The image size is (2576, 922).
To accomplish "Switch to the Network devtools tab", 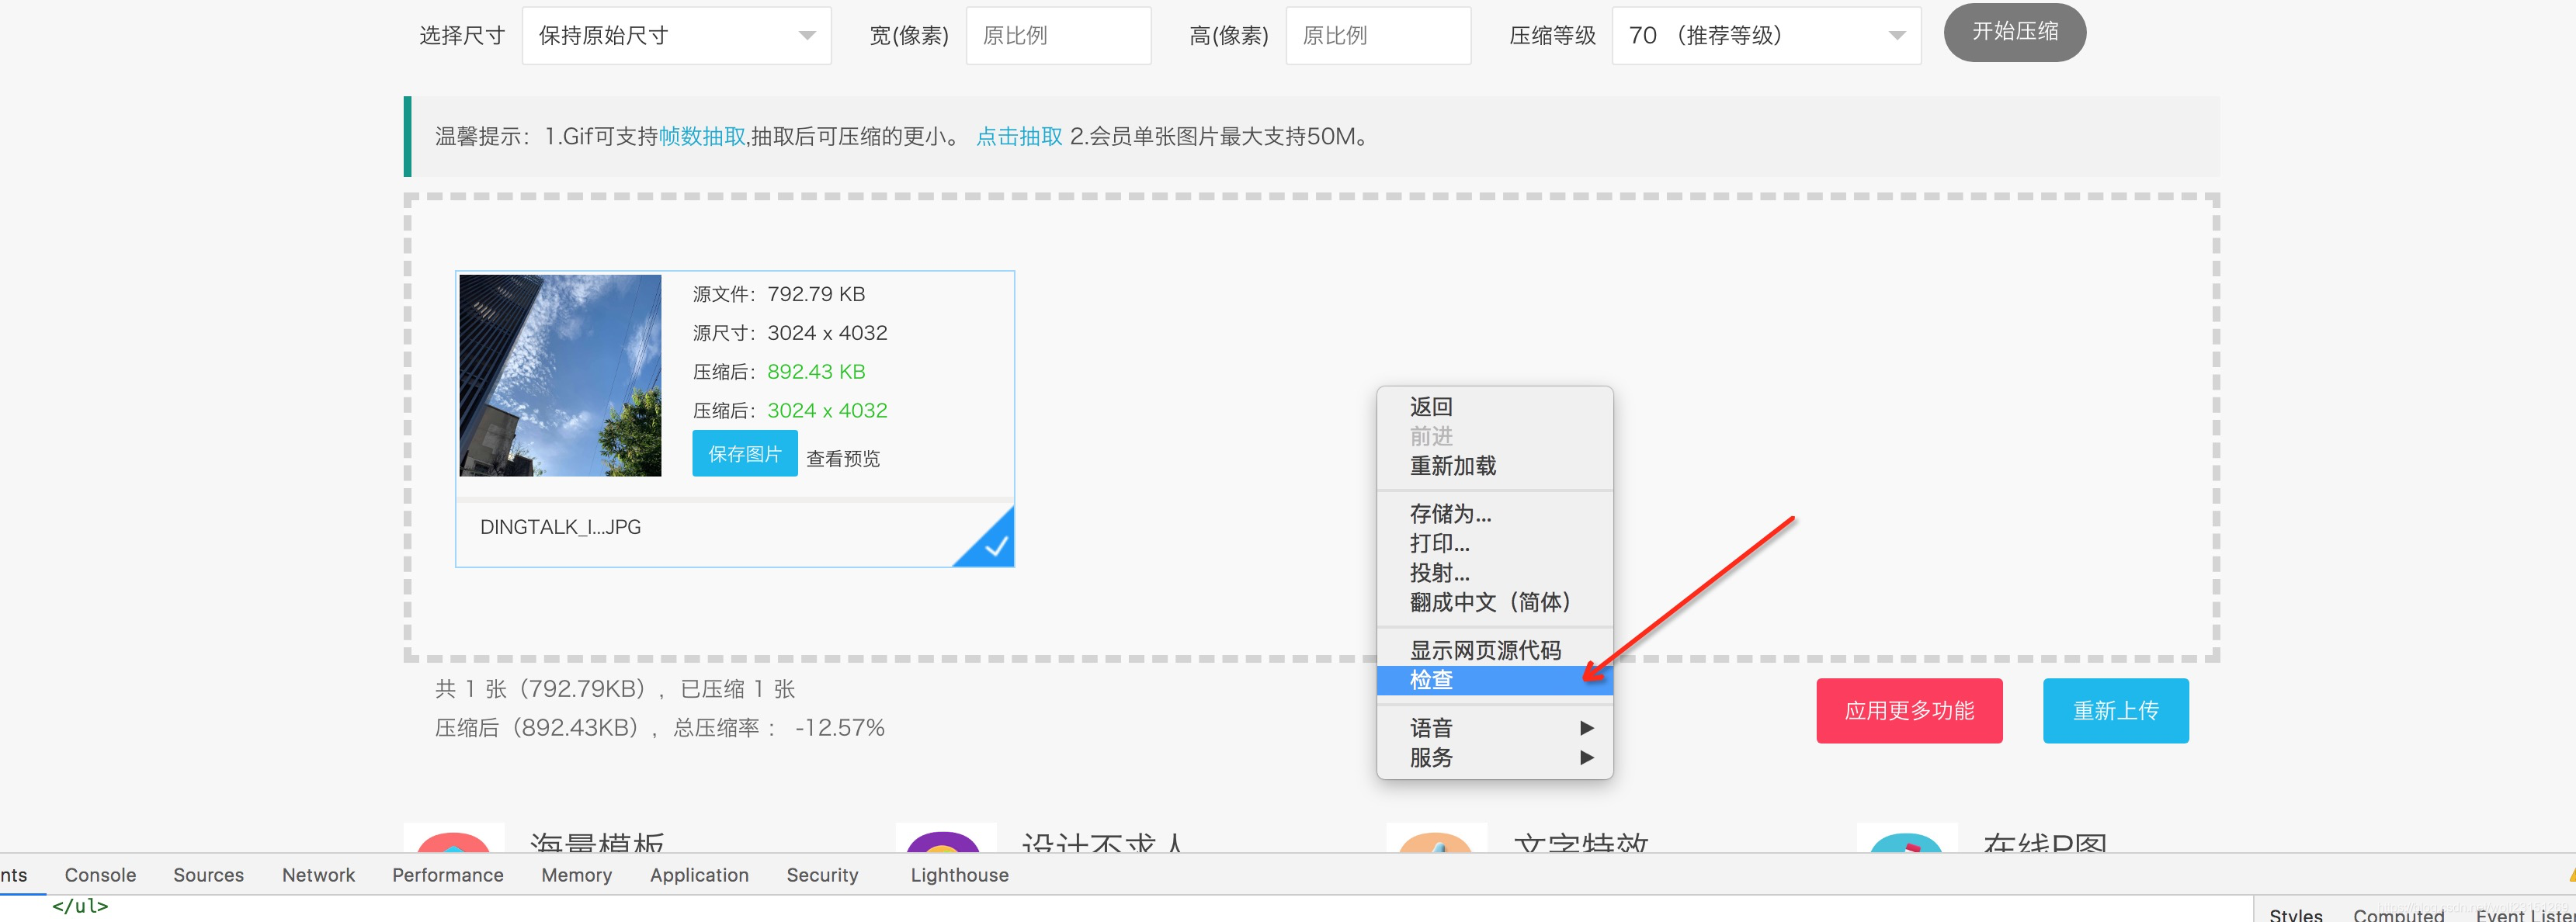I will [318, 875].
